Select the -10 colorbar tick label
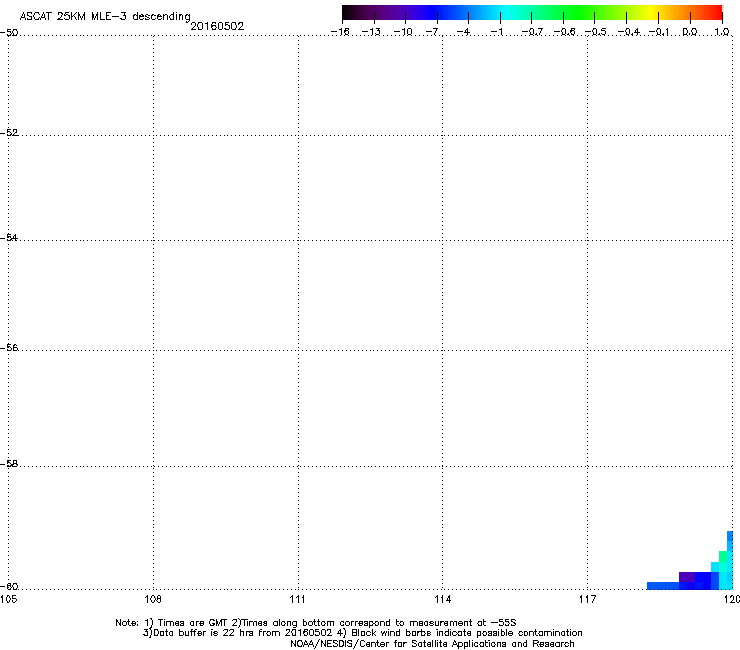Viewport: 740px width, 650px height. point(403,32)
